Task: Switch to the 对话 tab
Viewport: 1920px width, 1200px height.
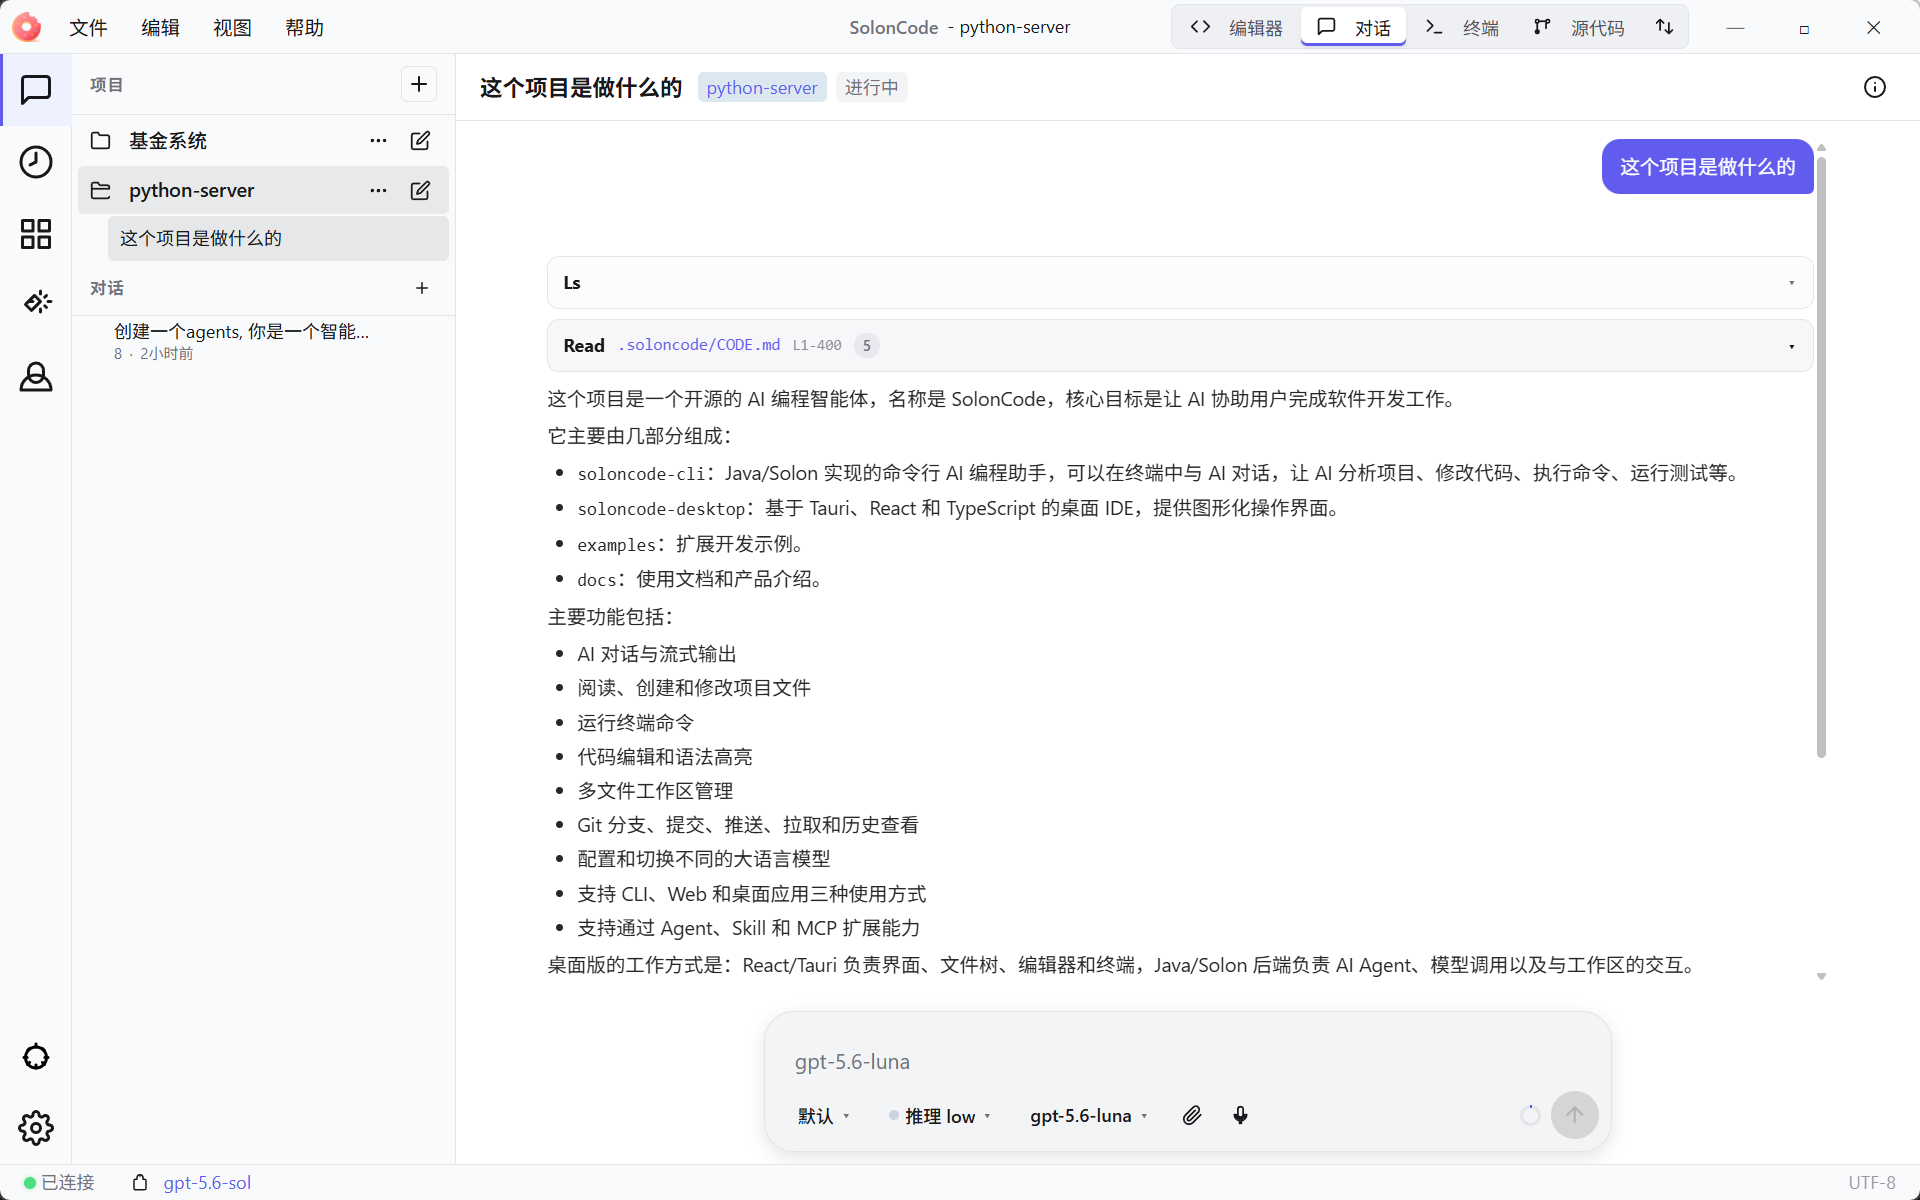Action: 1353,27
